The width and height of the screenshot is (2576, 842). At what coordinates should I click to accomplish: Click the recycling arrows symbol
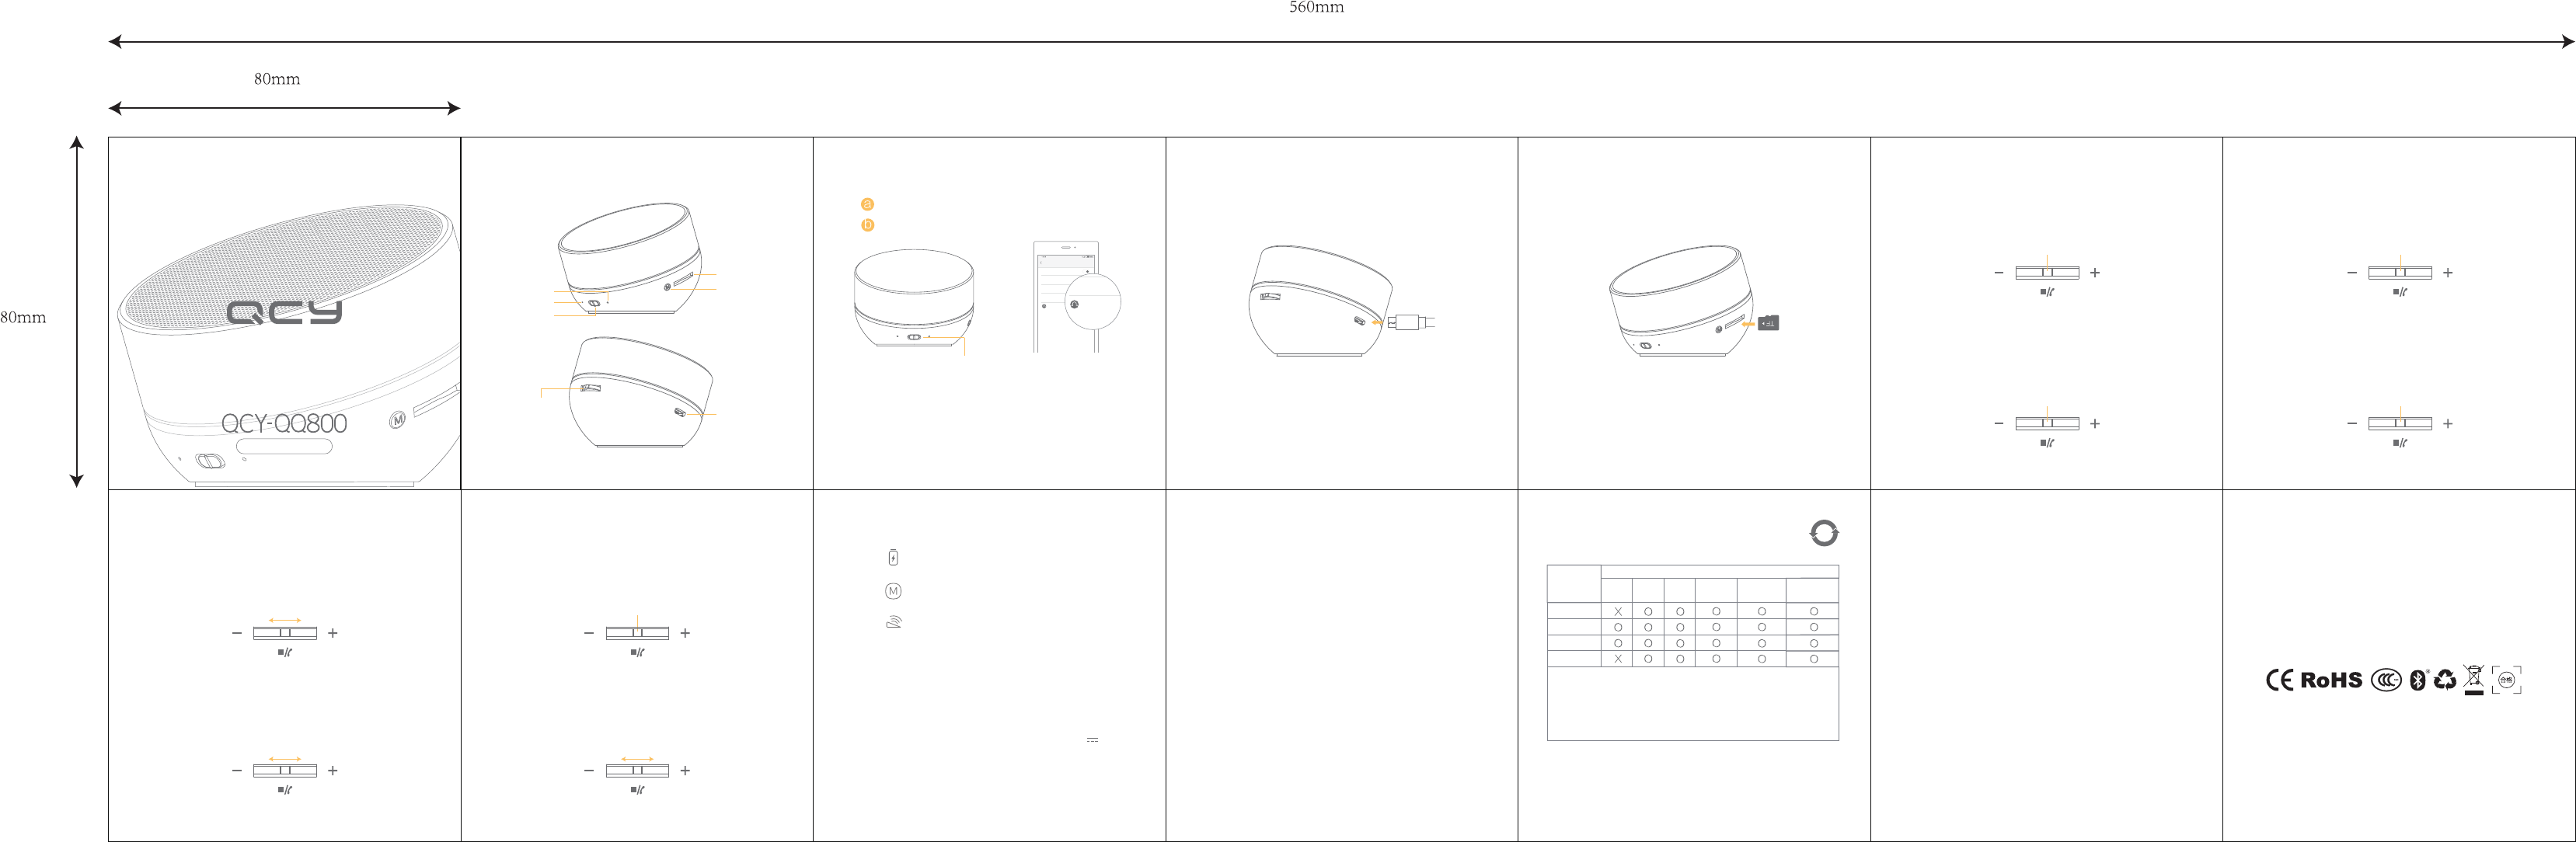coord(2445,680)
